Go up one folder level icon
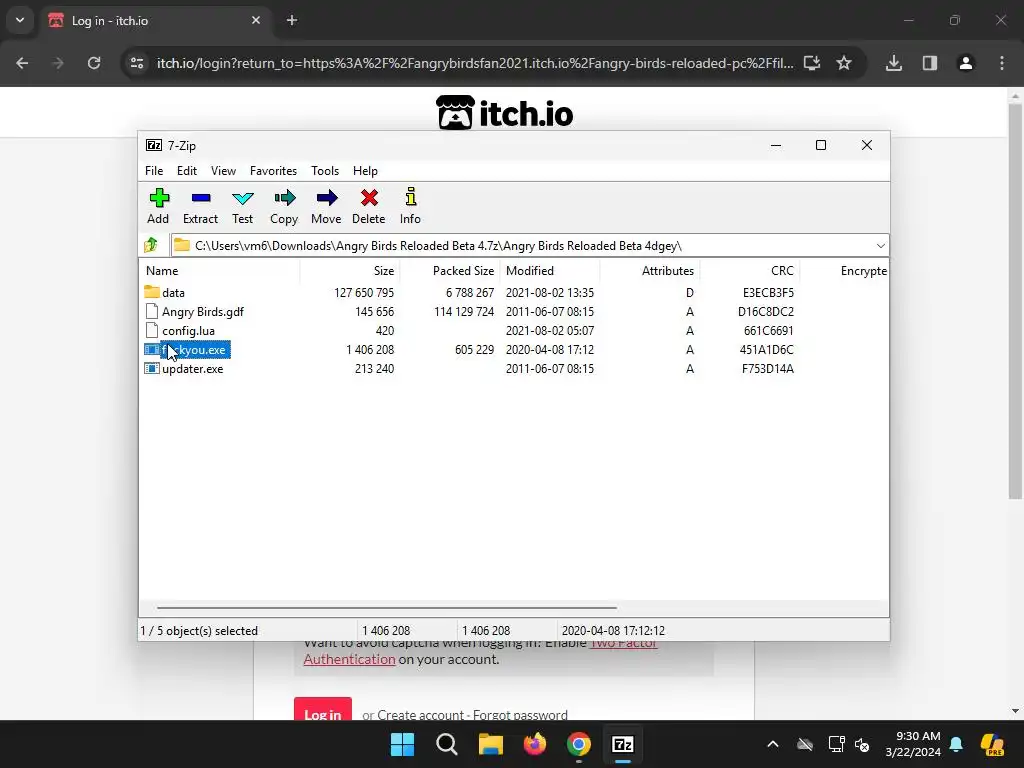1024x768 pixels. 152,245
